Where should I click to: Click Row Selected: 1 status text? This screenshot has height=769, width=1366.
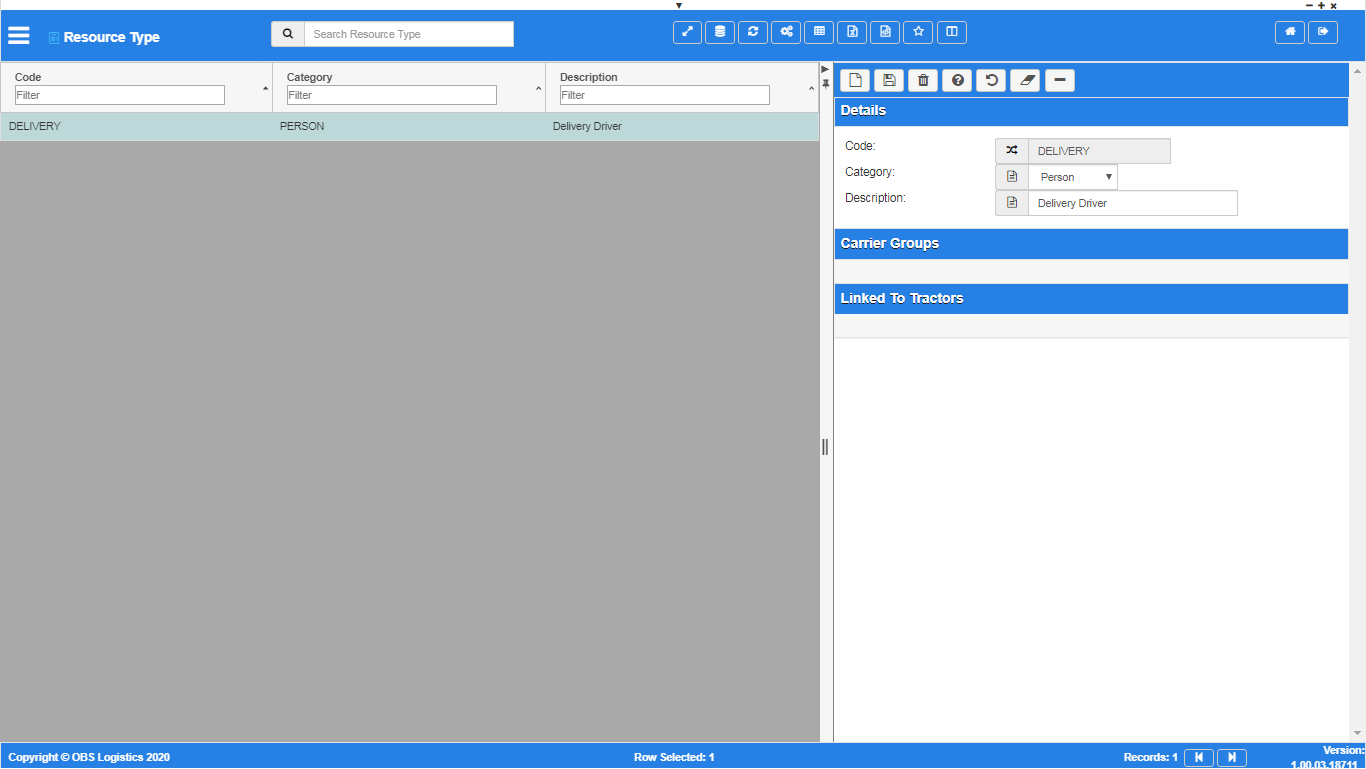click(674, 758)
